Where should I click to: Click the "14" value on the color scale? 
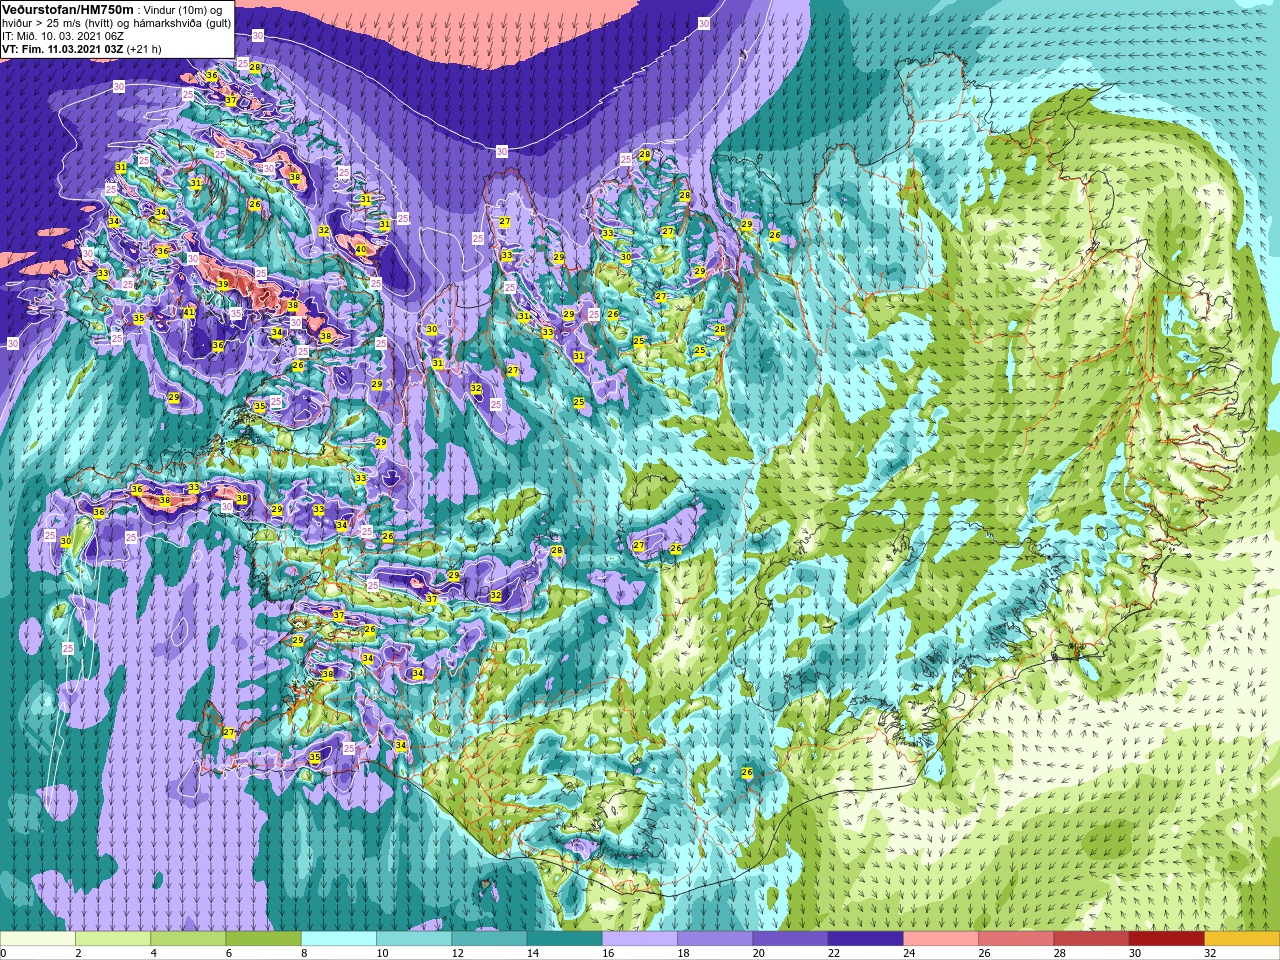click(532, 953)
